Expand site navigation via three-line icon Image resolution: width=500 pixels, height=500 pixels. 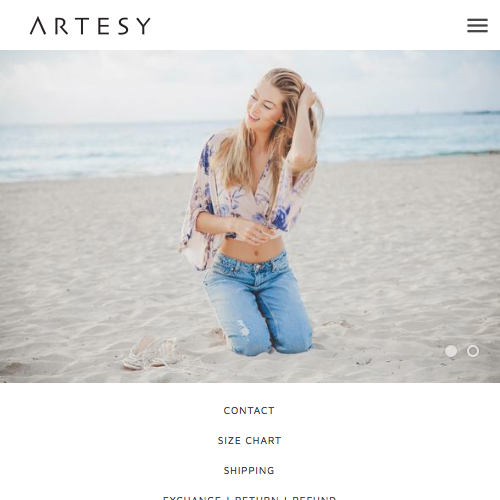tap(477, 25)
